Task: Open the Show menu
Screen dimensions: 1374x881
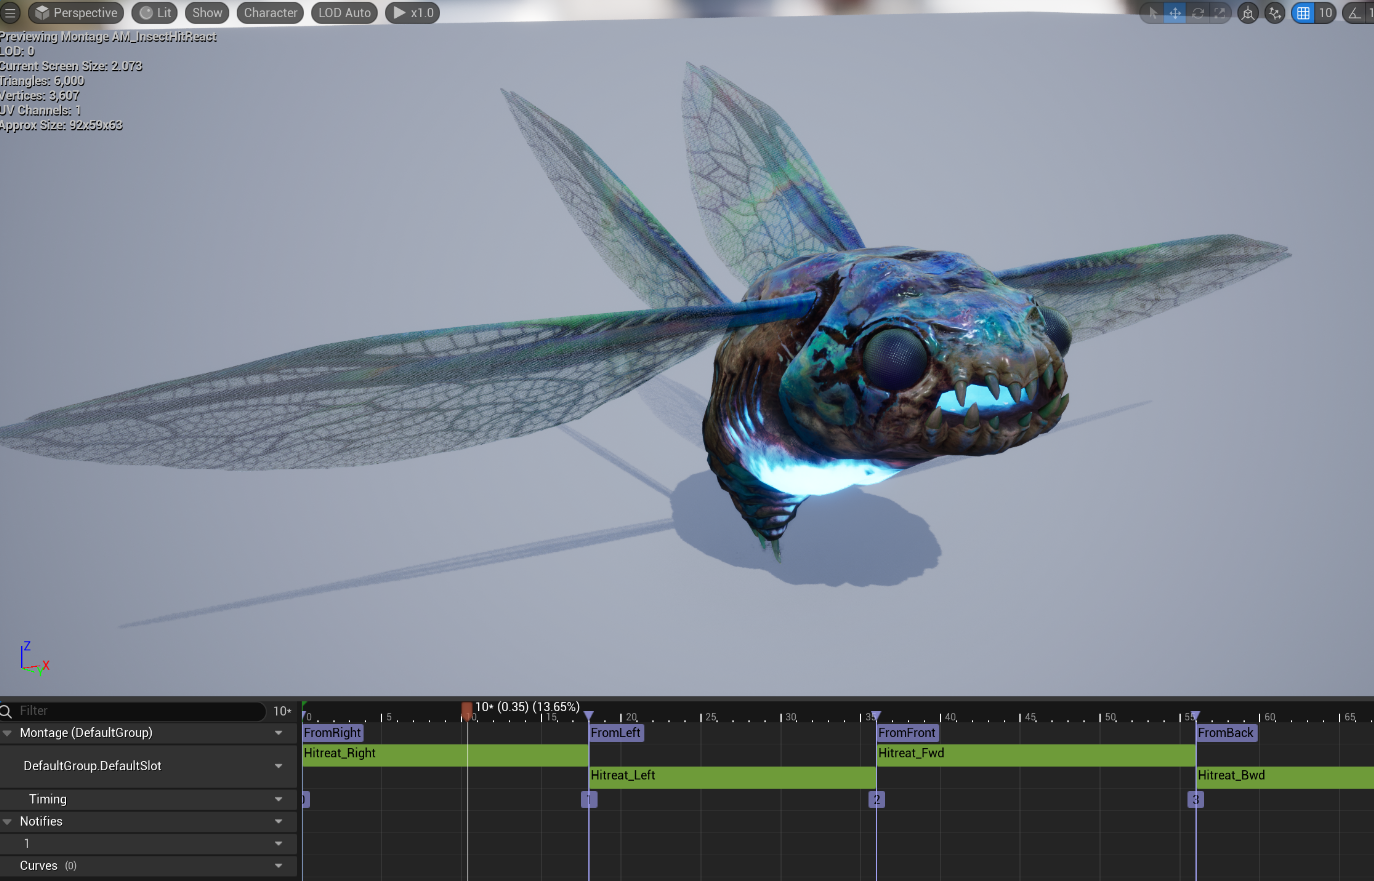Action: 207,13
